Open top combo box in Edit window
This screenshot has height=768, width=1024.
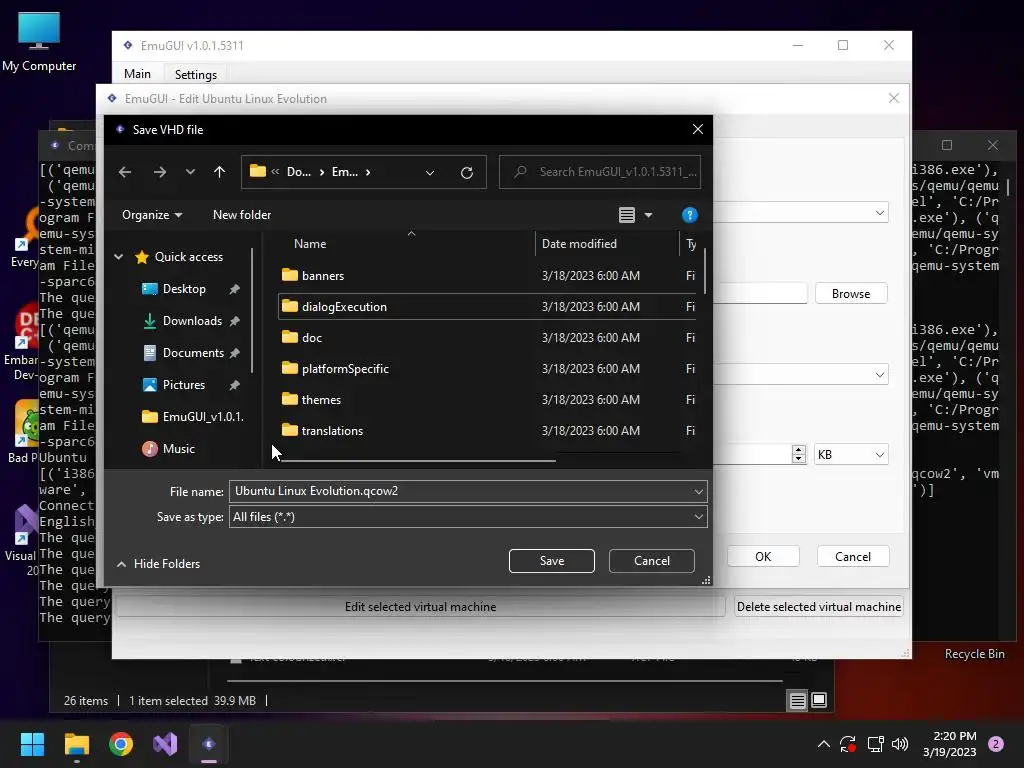click(x=801, y=213)
